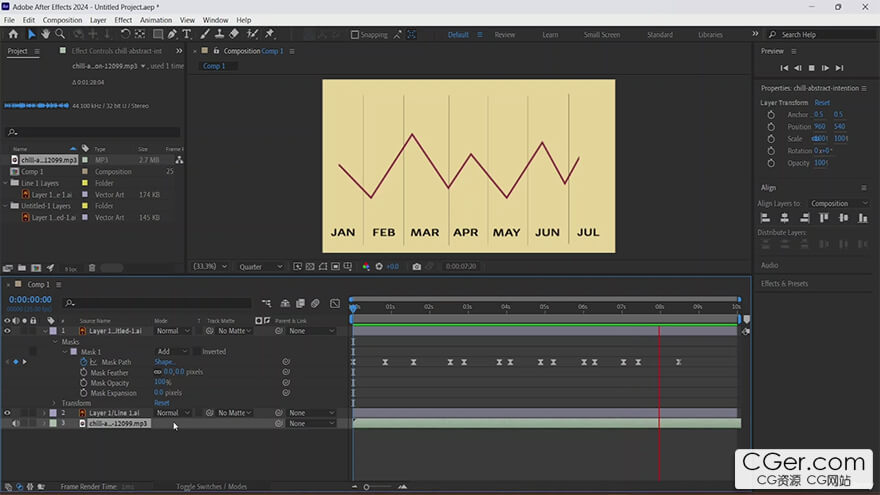Click yellow label swatch of Comp 1

point(85,172)
